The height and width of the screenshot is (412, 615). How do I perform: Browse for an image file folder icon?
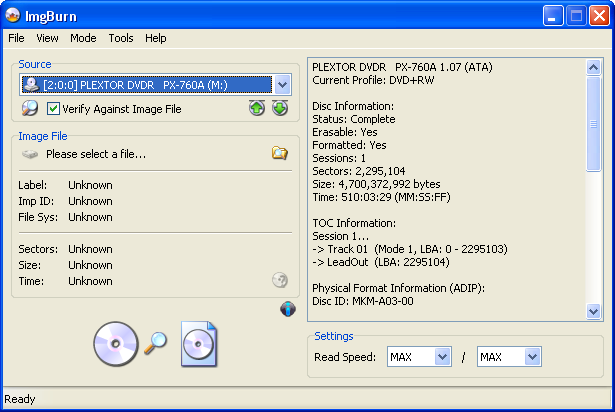pos(280,153)
